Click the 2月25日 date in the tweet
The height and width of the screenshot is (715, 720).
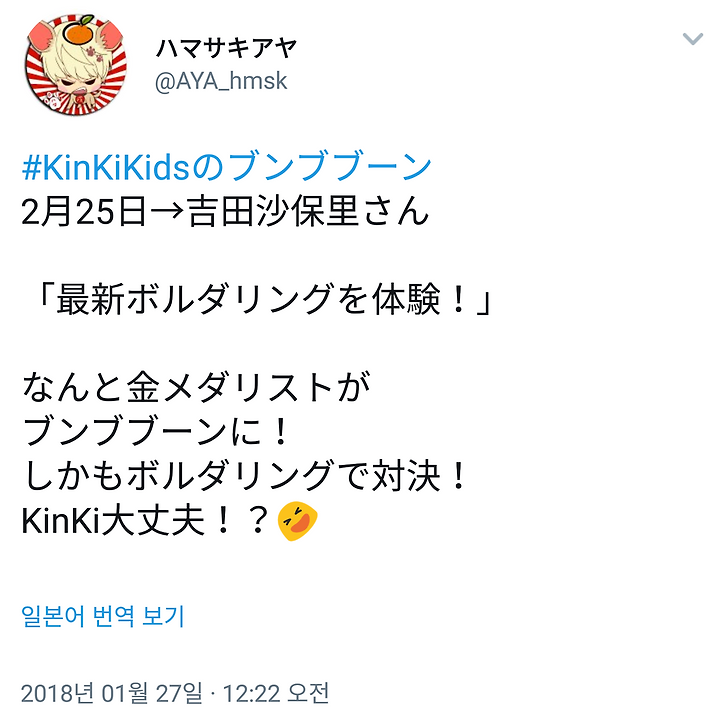click(84, 211)
